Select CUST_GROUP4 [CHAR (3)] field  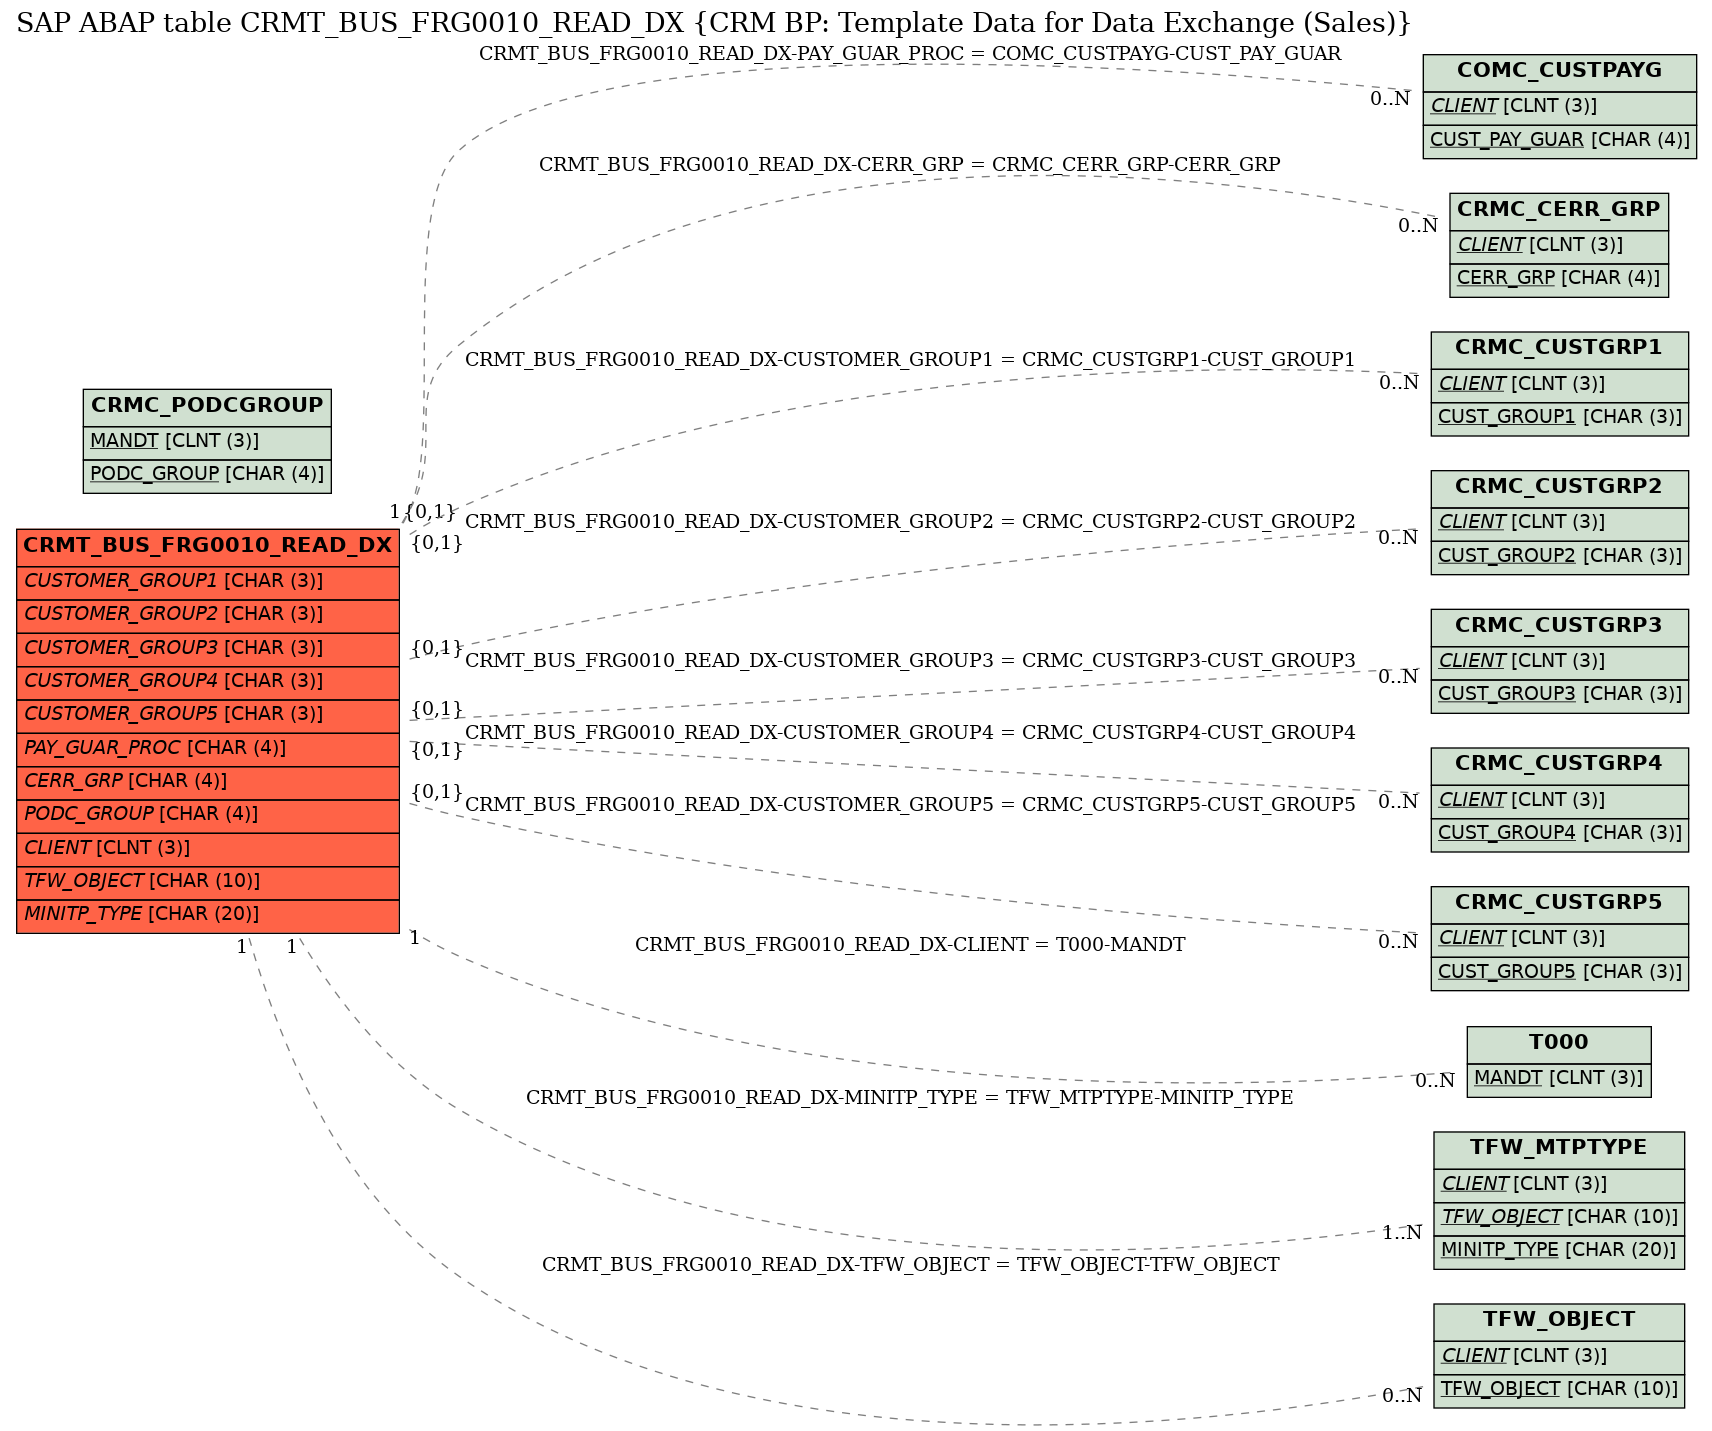(1559, 833)
